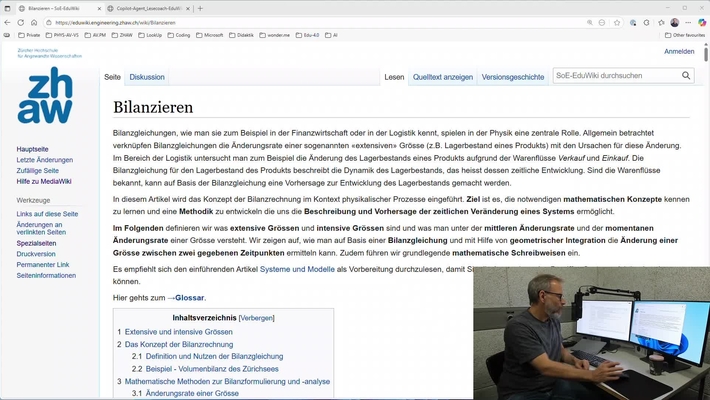Open the AV.PM bookmarks folder
This screenshot has width=710, height=400.
click(95, 35)
